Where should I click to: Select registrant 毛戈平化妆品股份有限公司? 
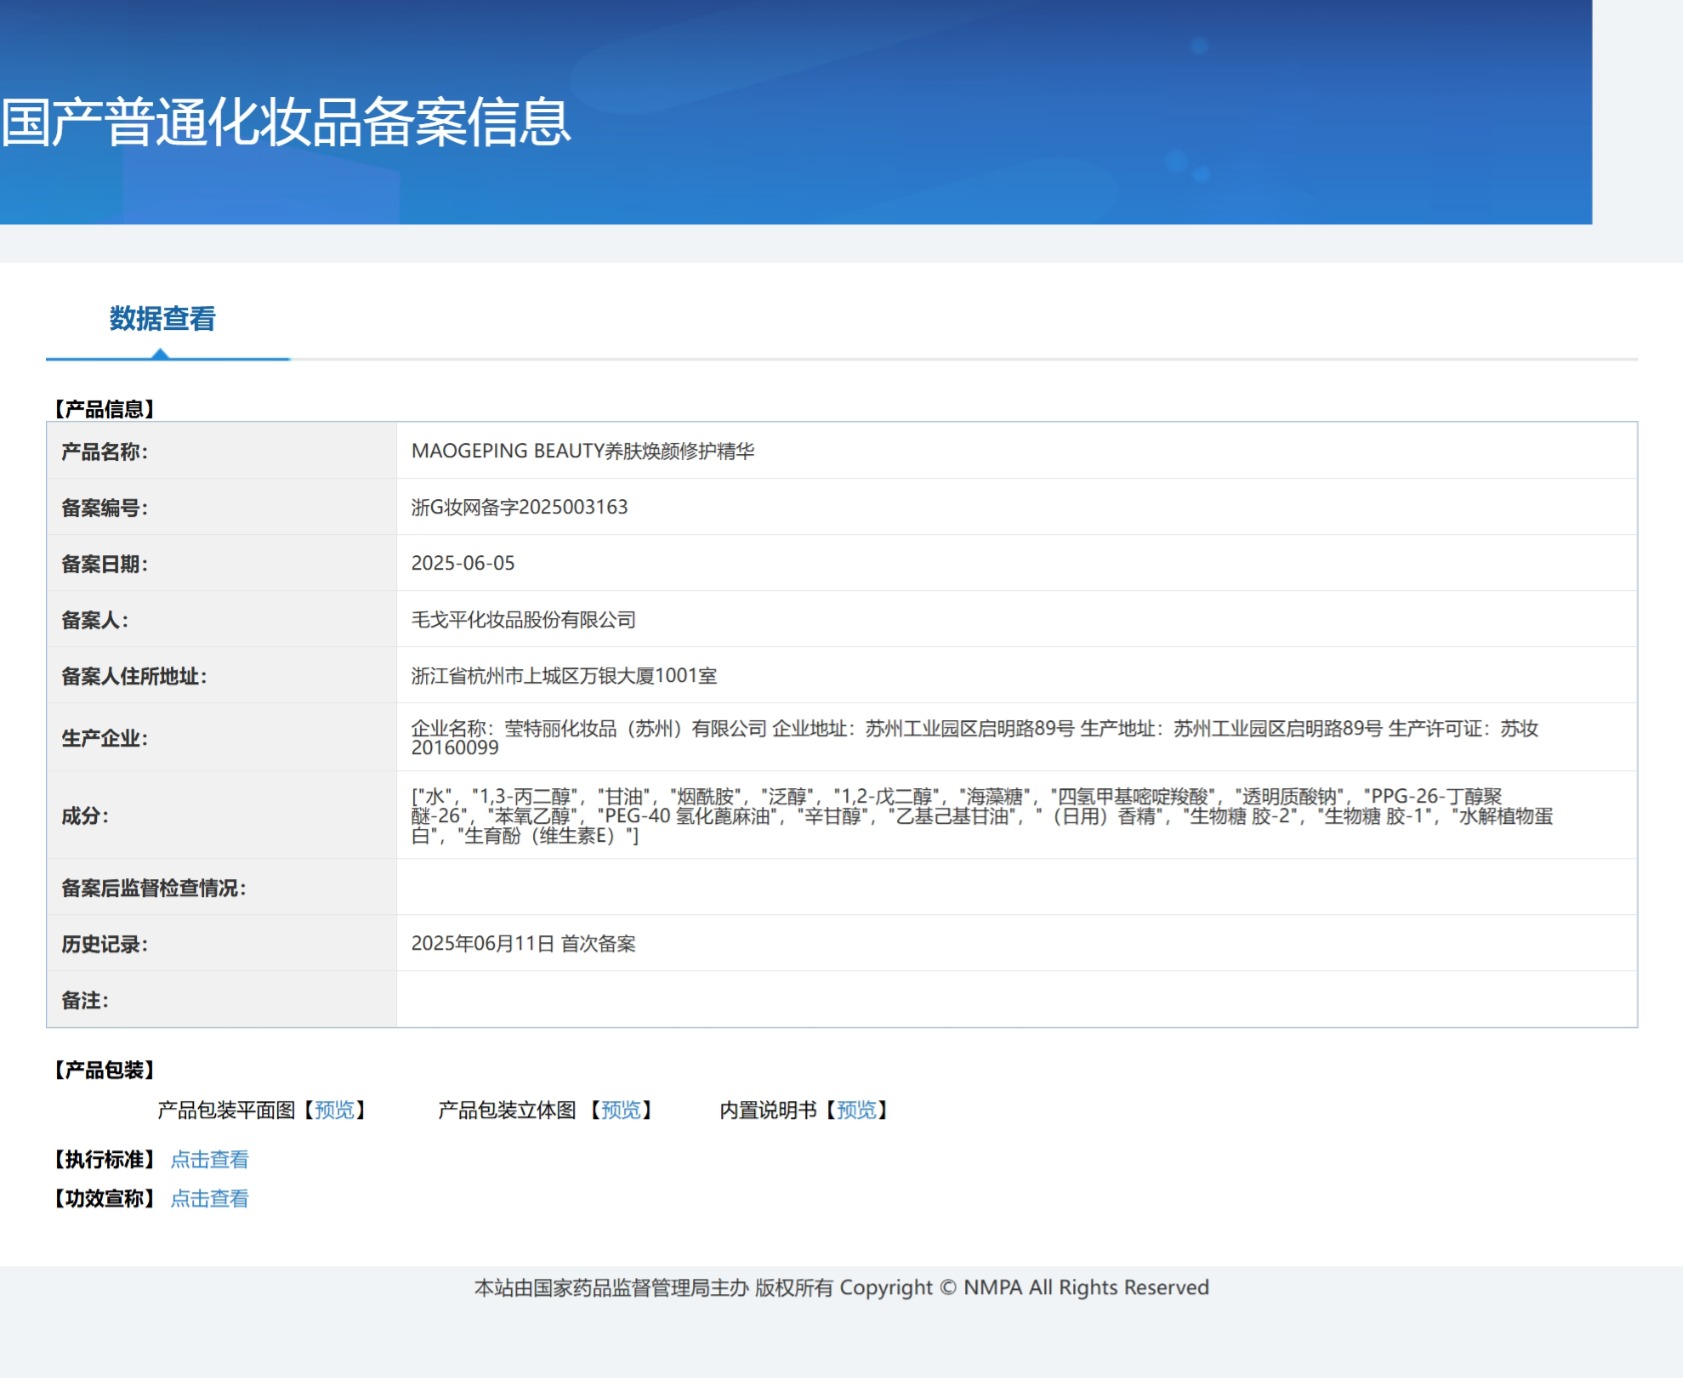point(524,620)
